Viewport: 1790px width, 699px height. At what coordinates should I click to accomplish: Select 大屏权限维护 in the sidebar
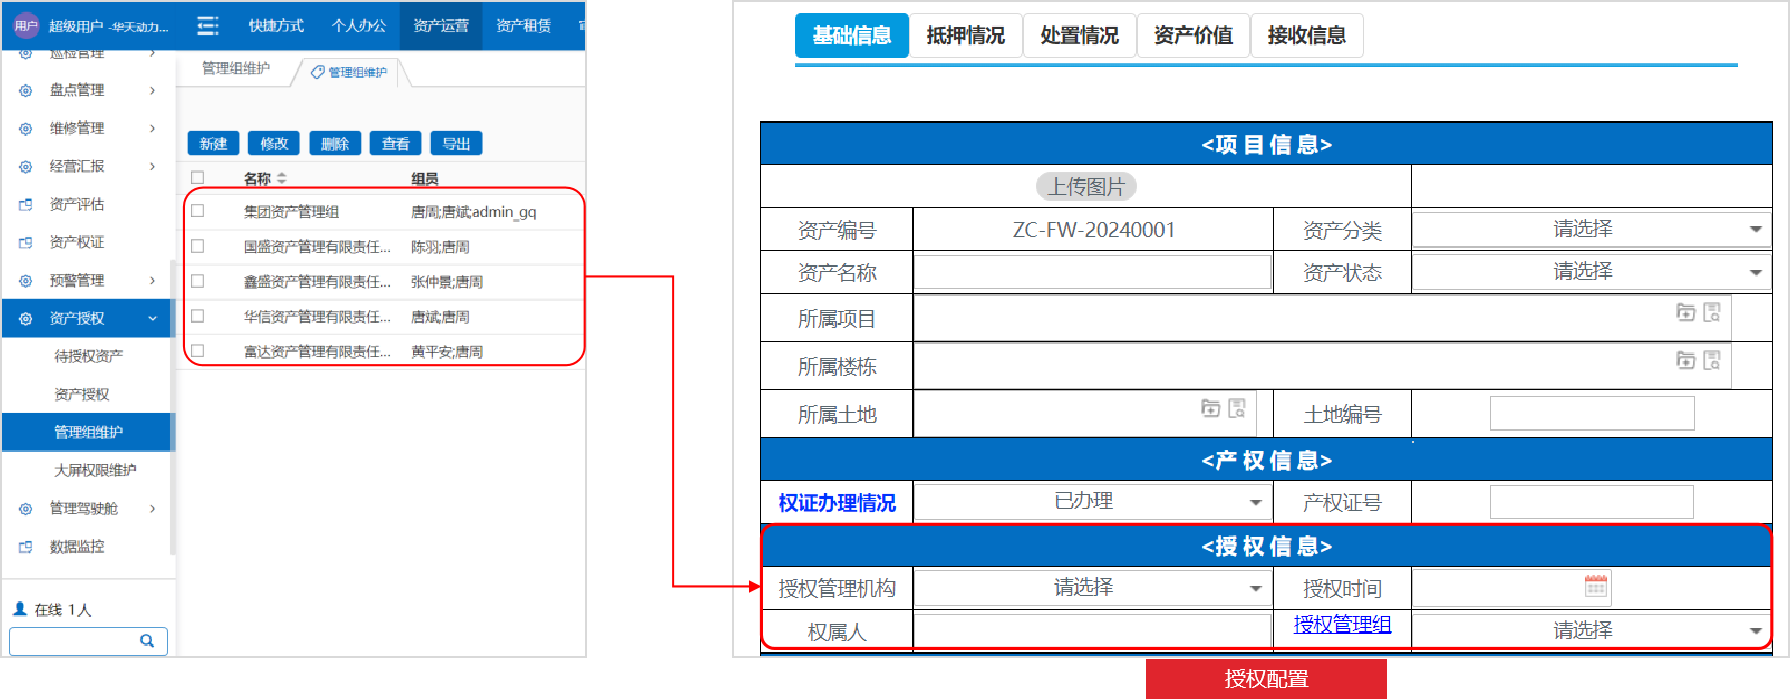(x=95, y=470)
